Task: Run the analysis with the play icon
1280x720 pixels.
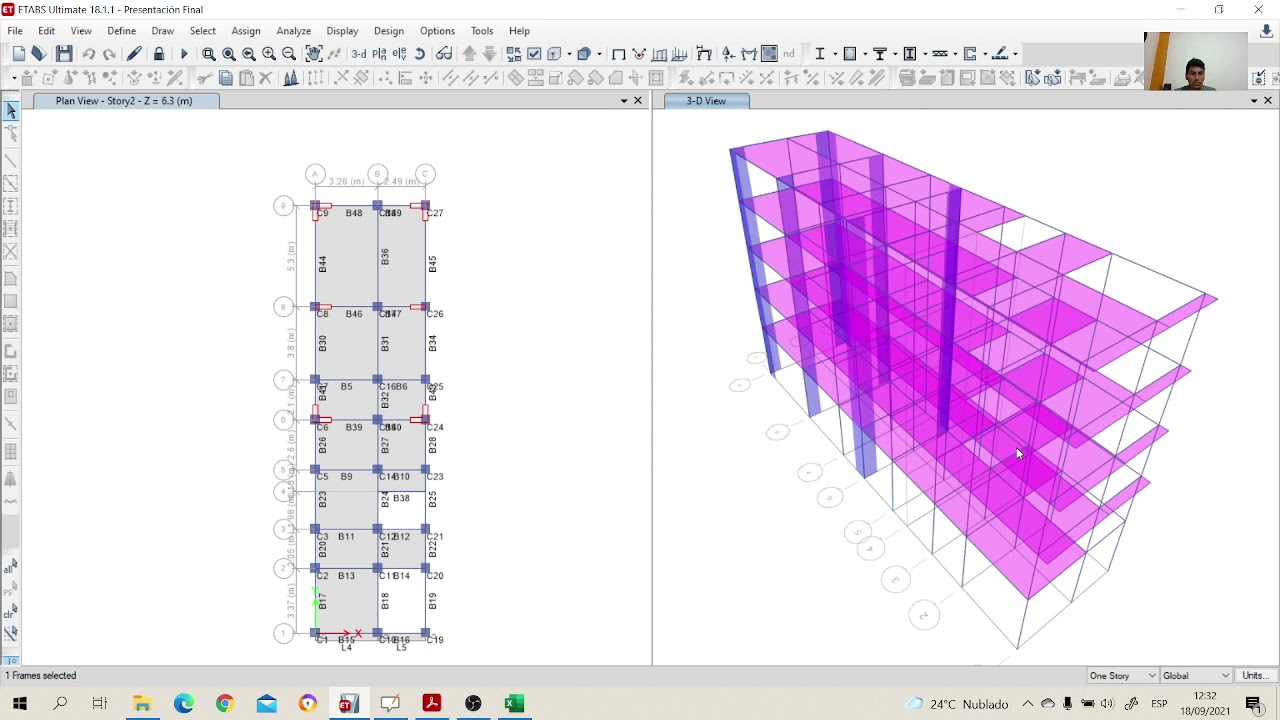Action: [184, 54]
